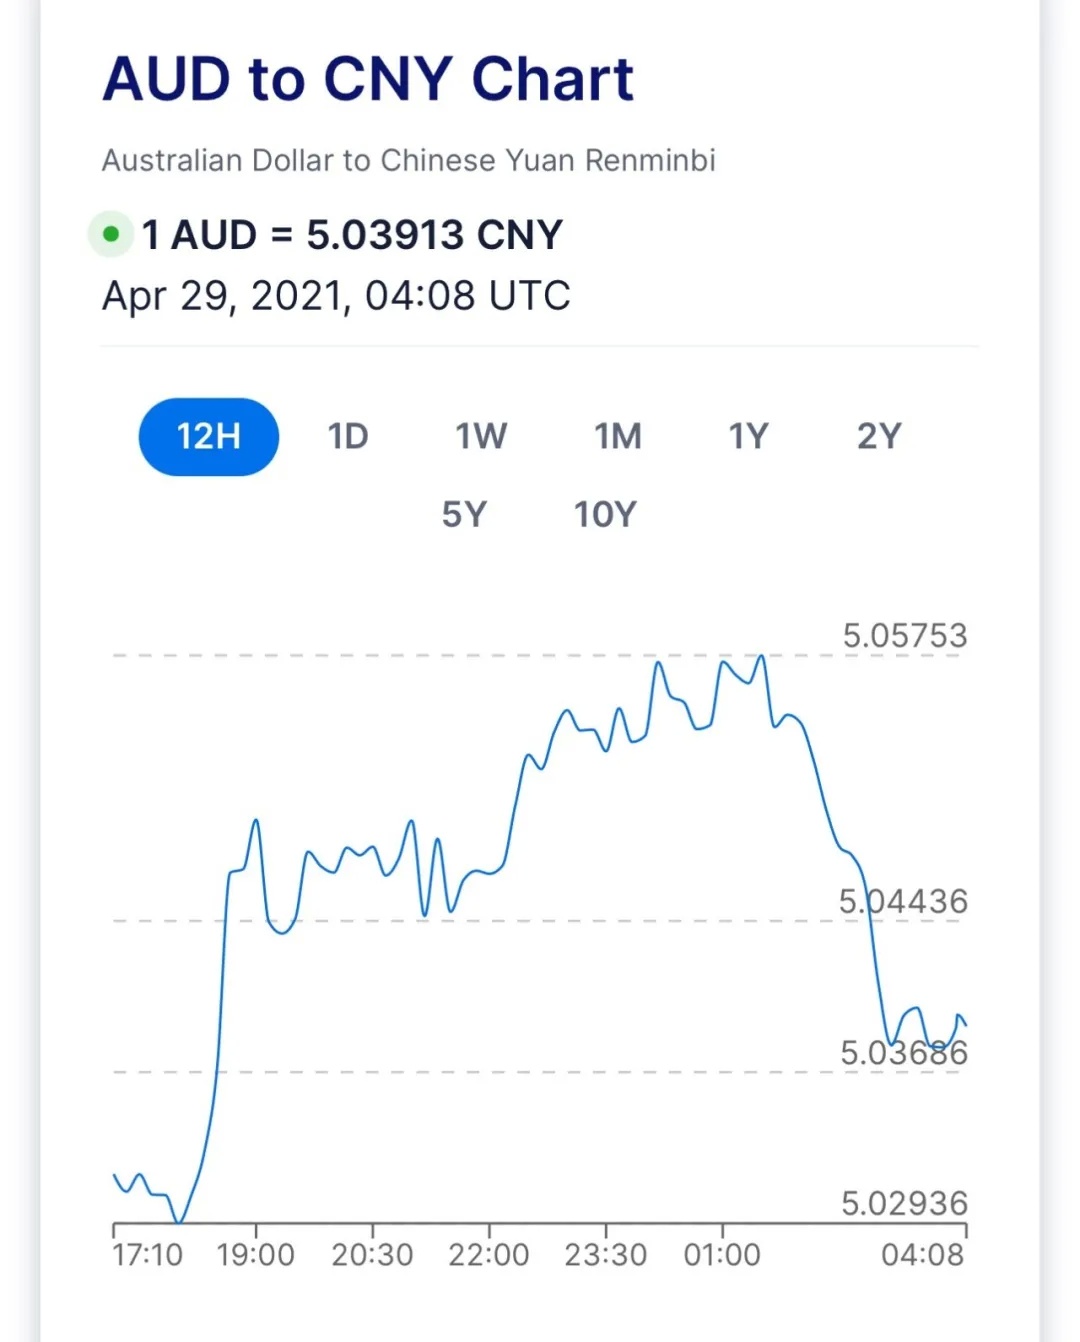Click the 19:00 time axis label
This screenshot has height=1342, width=1080.
tap(256, 1254)
